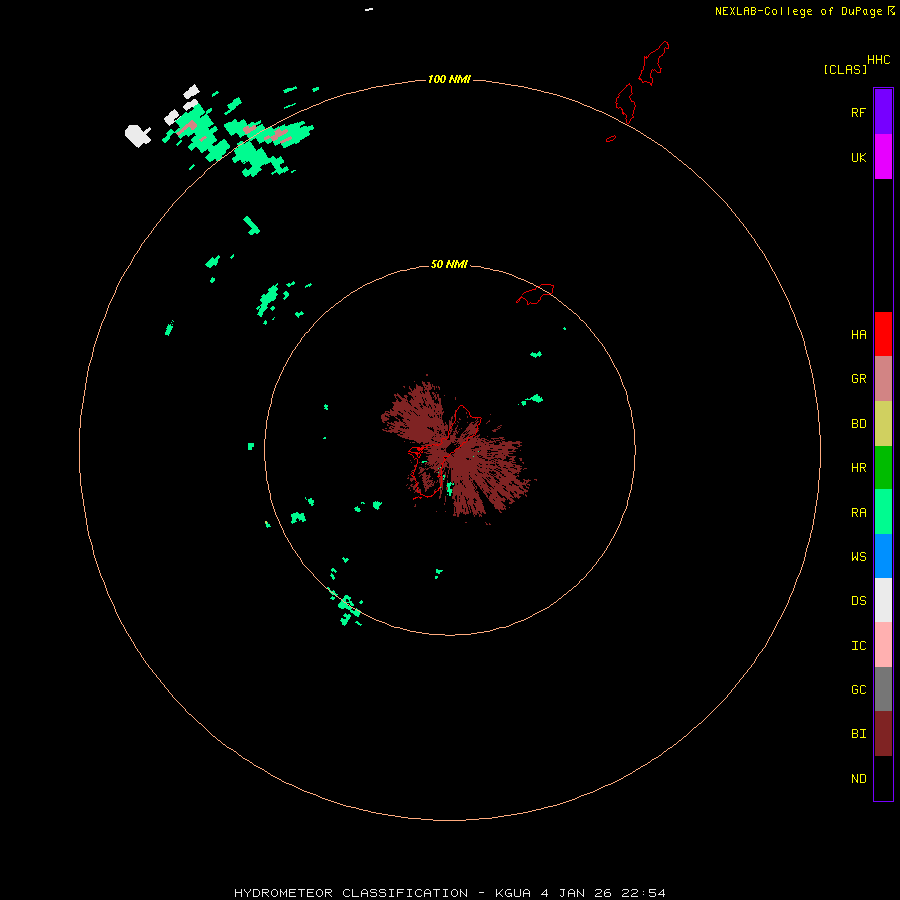Click the '50 NMI' range ring label
This screenshot has height=900, width=900.
[x=449, y=264]
